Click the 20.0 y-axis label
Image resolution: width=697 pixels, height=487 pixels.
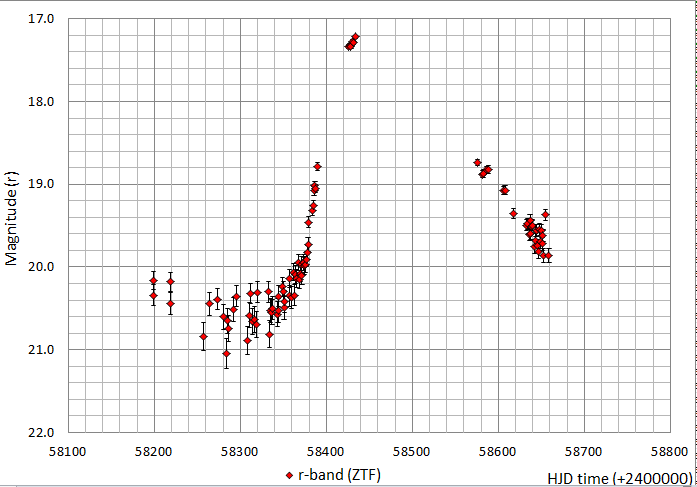click(41, 267)
